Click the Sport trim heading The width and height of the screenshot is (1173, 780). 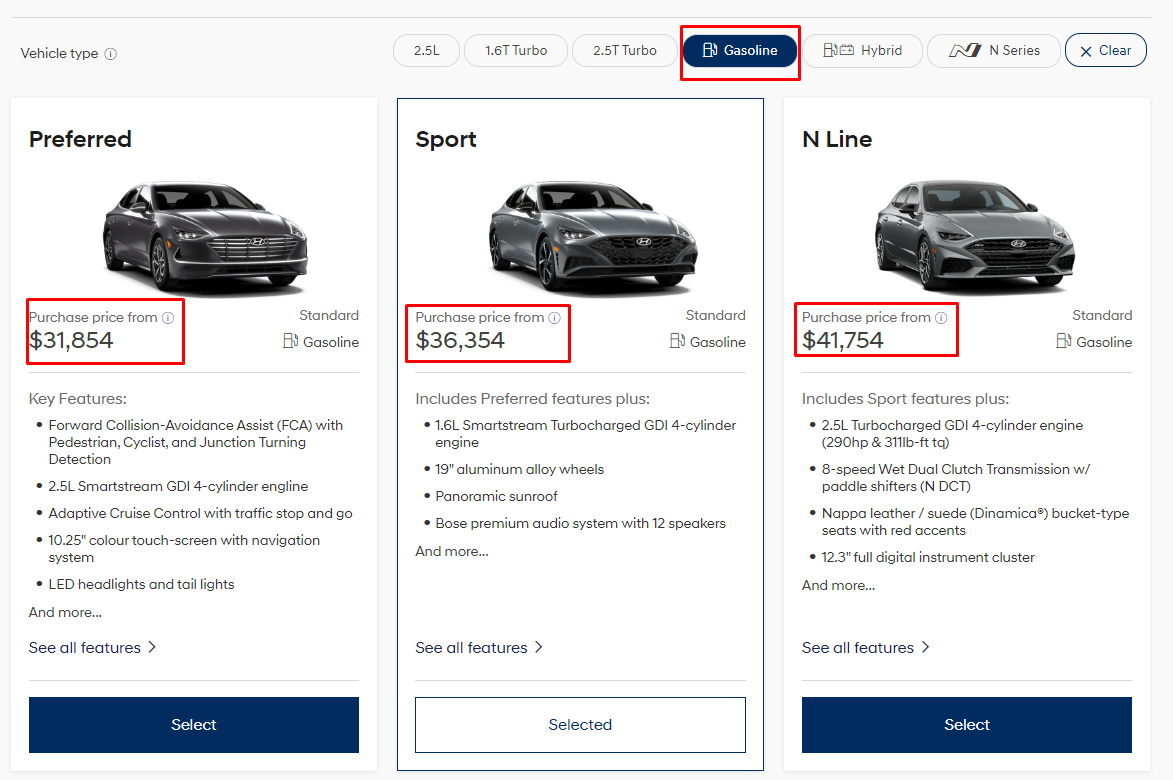[446, 139]
